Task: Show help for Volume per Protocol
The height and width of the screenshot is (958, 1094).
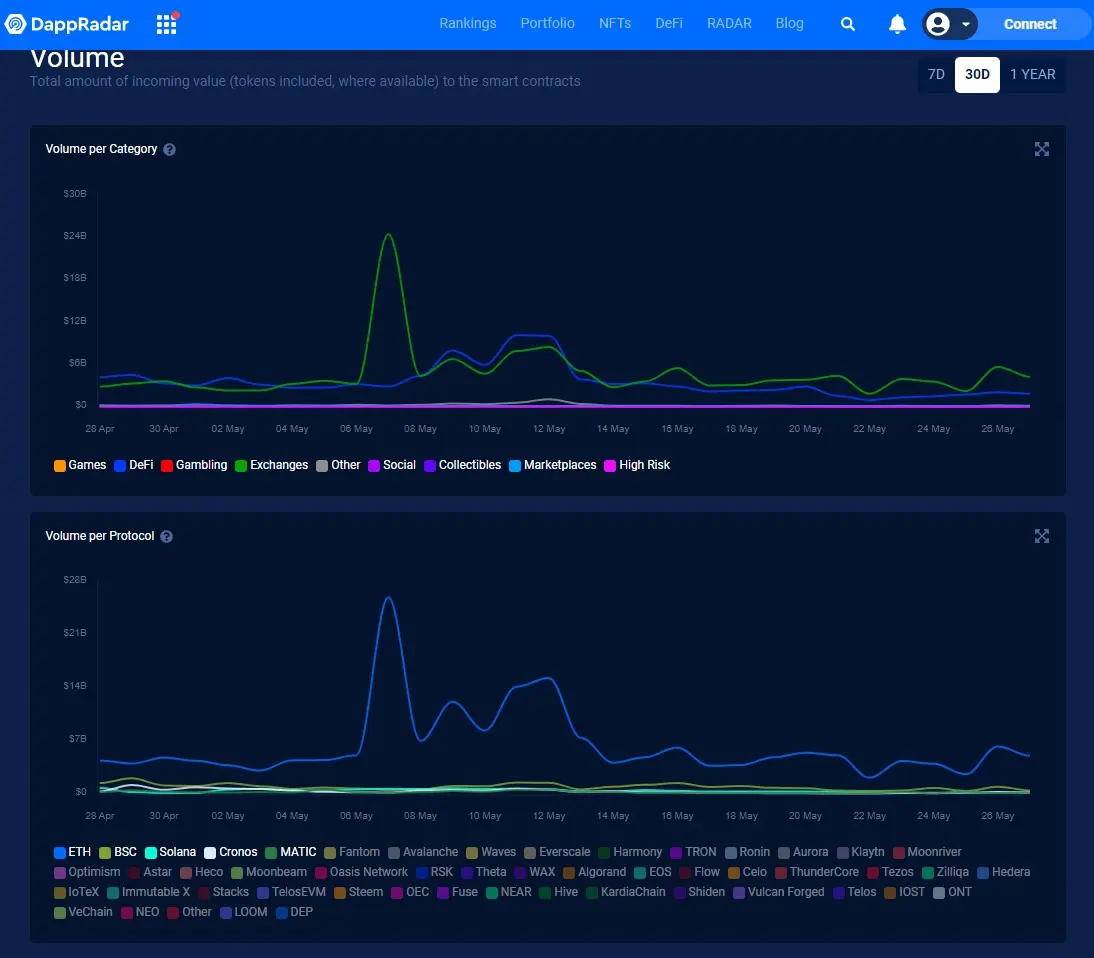Action: (x=167, y=537)
